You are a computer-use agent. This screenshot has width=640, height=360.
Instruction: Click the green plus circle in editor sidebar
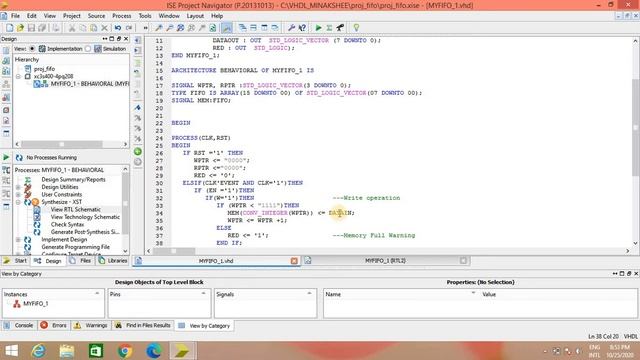click(x=138, y=151)
